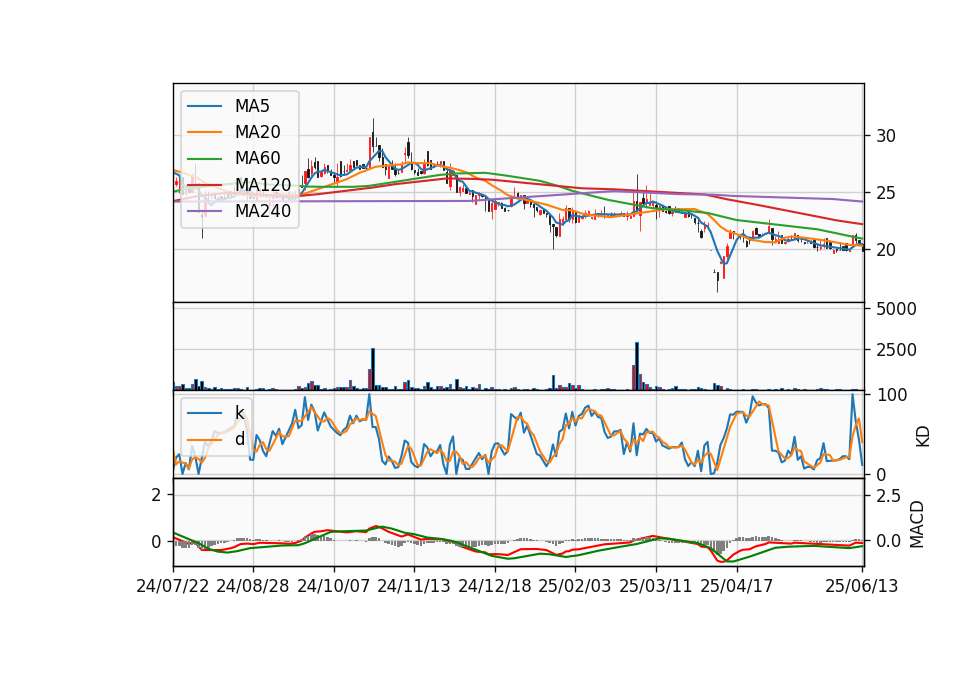This screenshot has width=960, height=690.
Task: Click the price axis value 30
Action: [886, 136]
